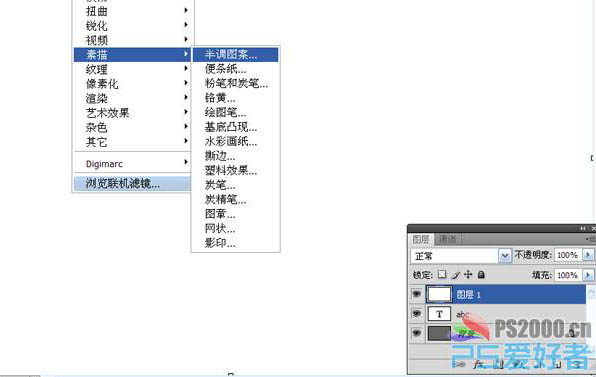Hide the abc text layer
596x377 pixels.
[417, 314]
